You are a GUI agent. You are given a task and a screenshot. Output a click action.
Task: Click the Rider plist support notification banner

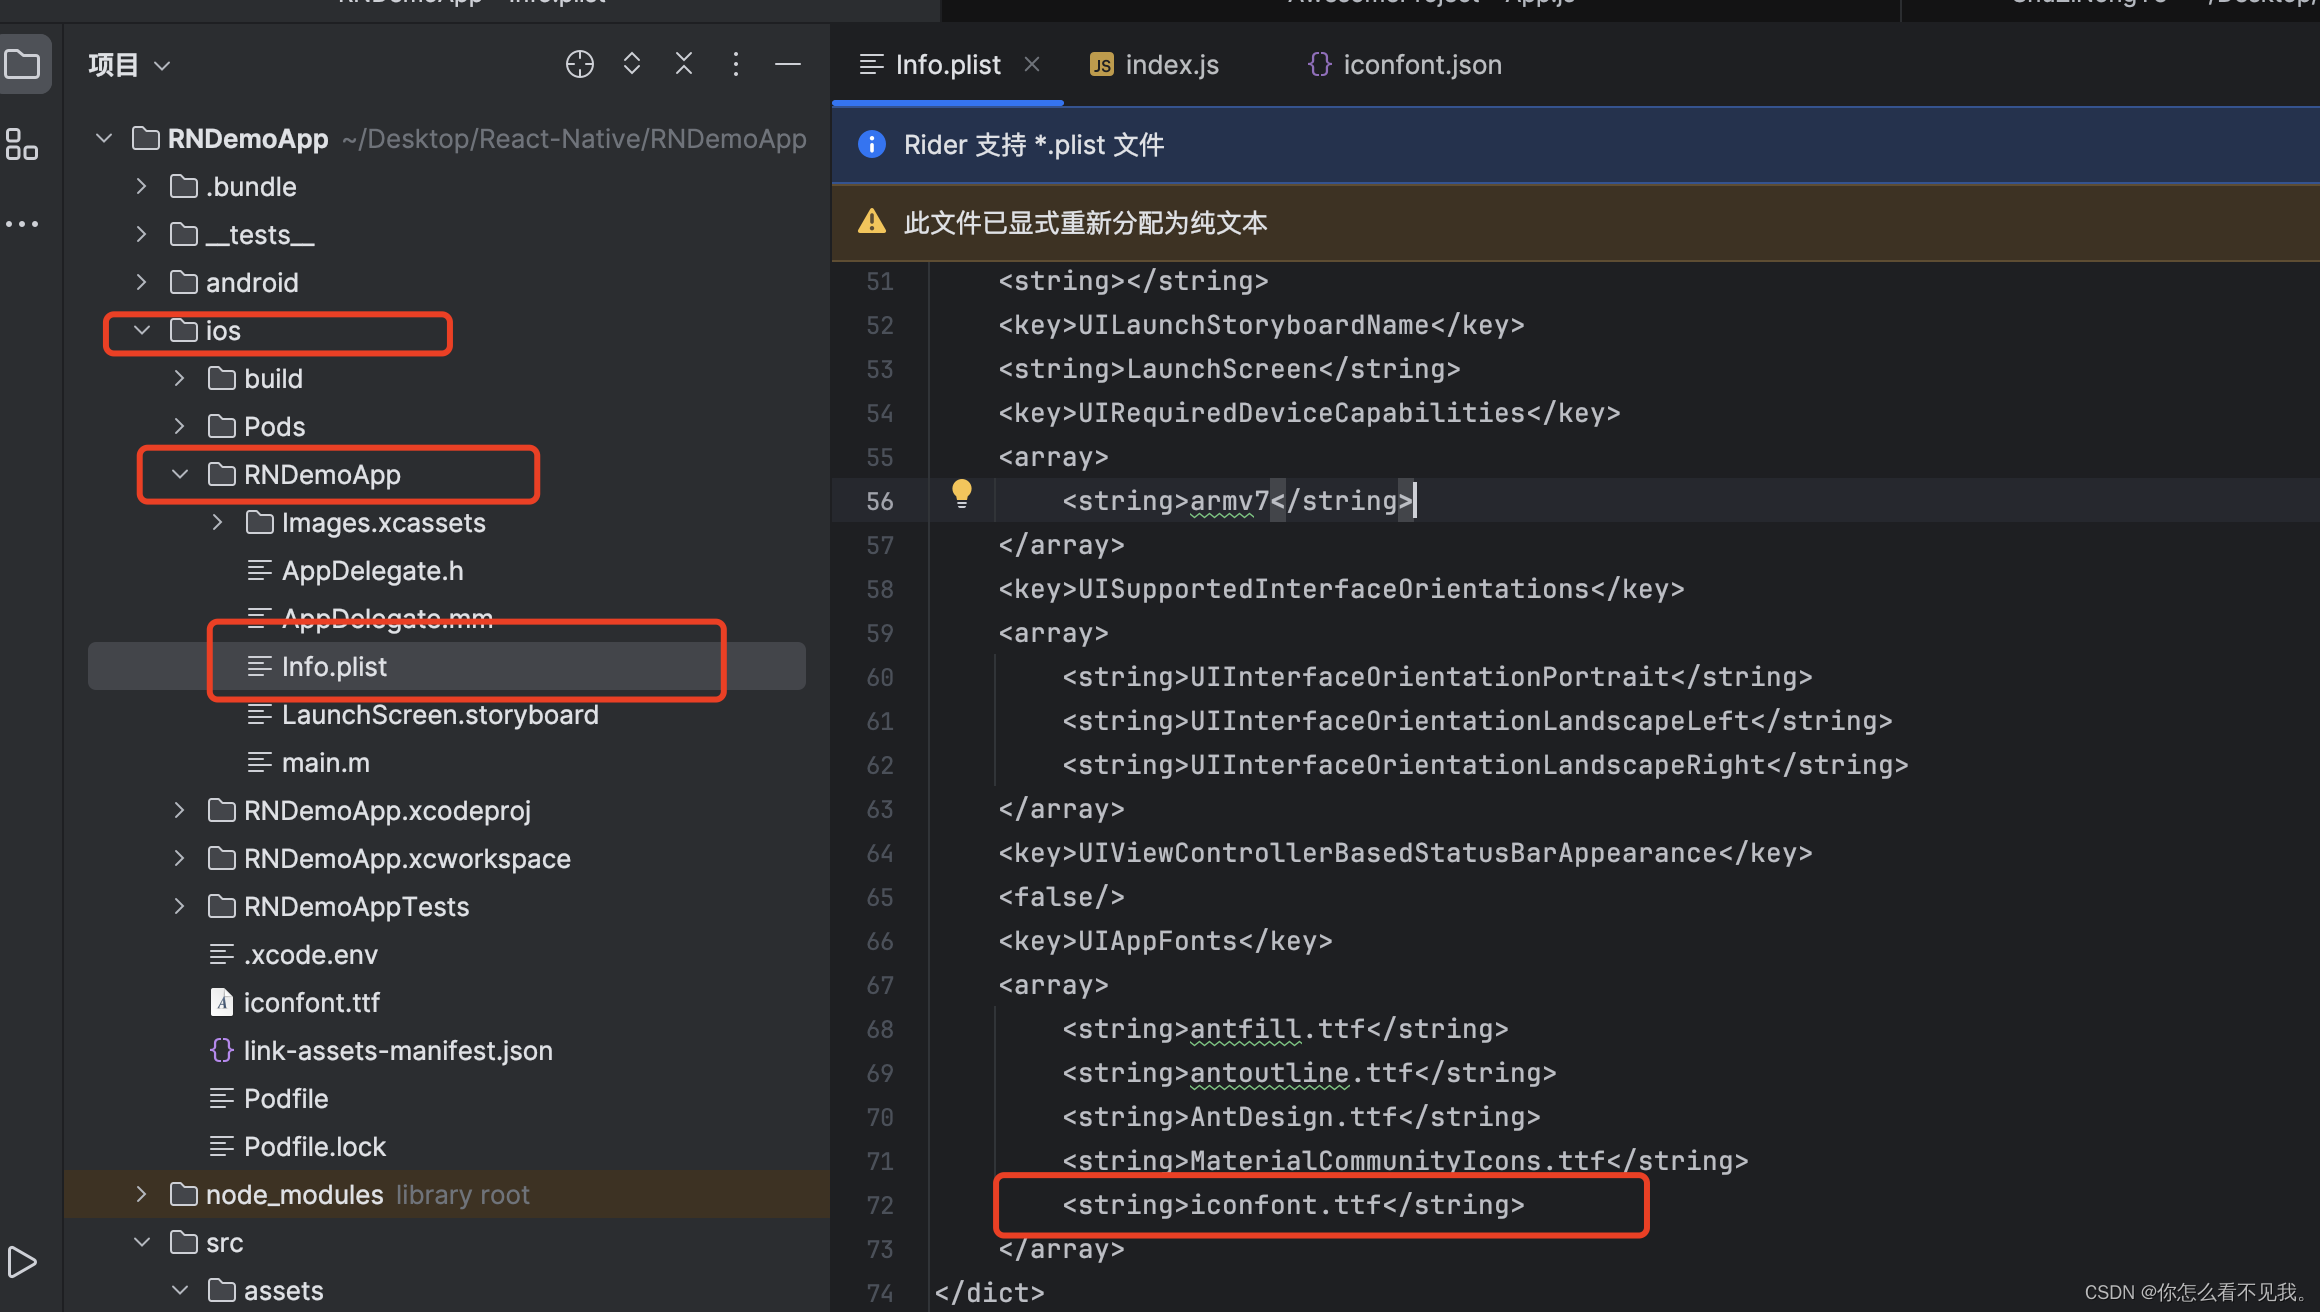(x=1034, y=145)
